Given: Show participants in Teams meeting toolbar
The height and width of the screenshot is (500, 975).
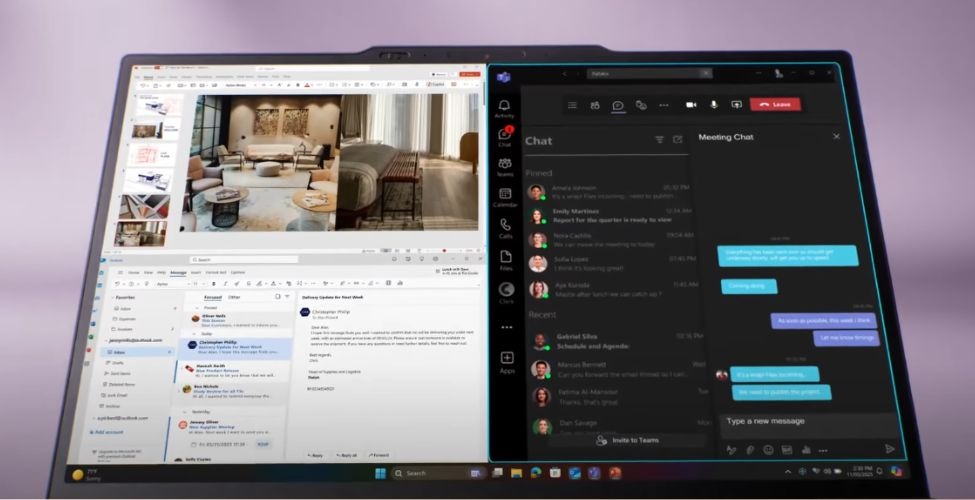Looking at the screenshot, I should [595, 105].
